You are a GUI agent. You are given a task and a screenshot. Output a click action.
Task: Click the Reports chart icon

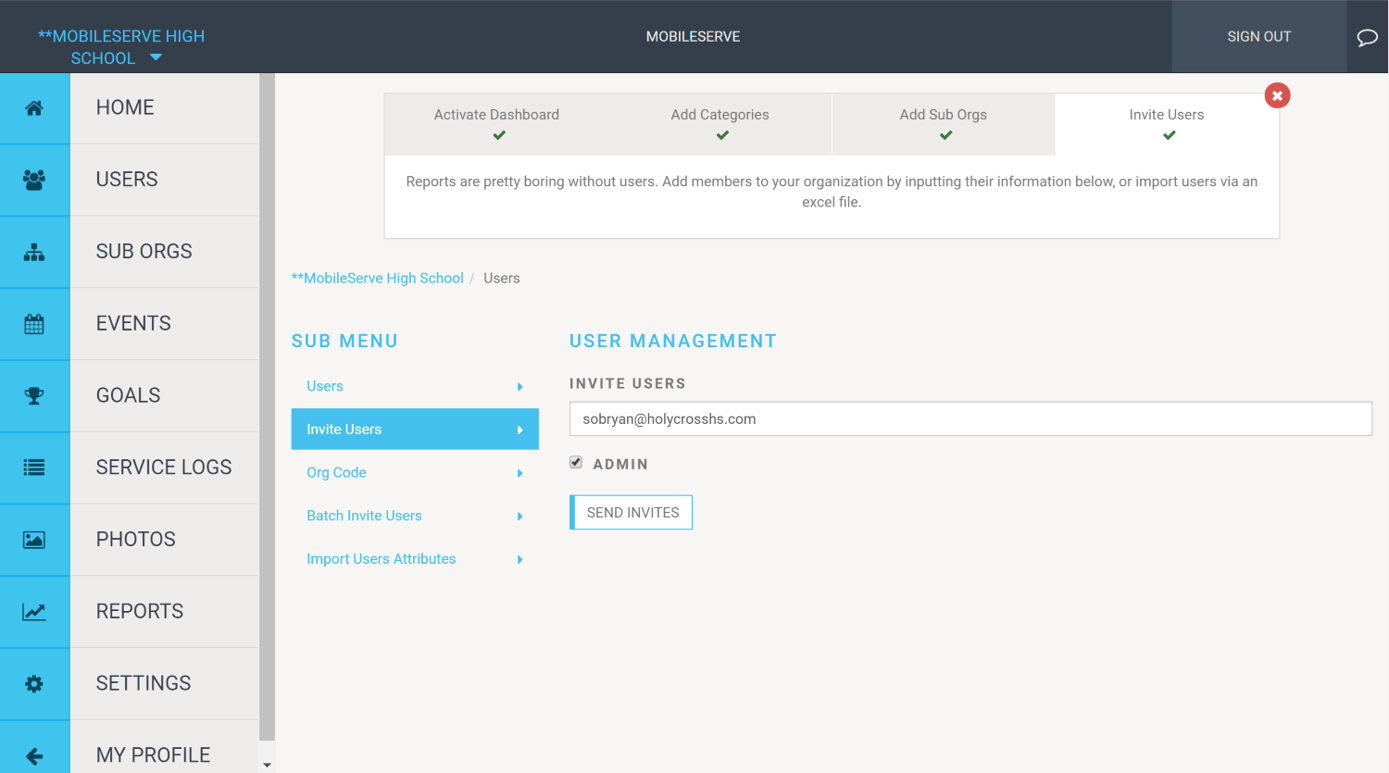tap(34, 612)
